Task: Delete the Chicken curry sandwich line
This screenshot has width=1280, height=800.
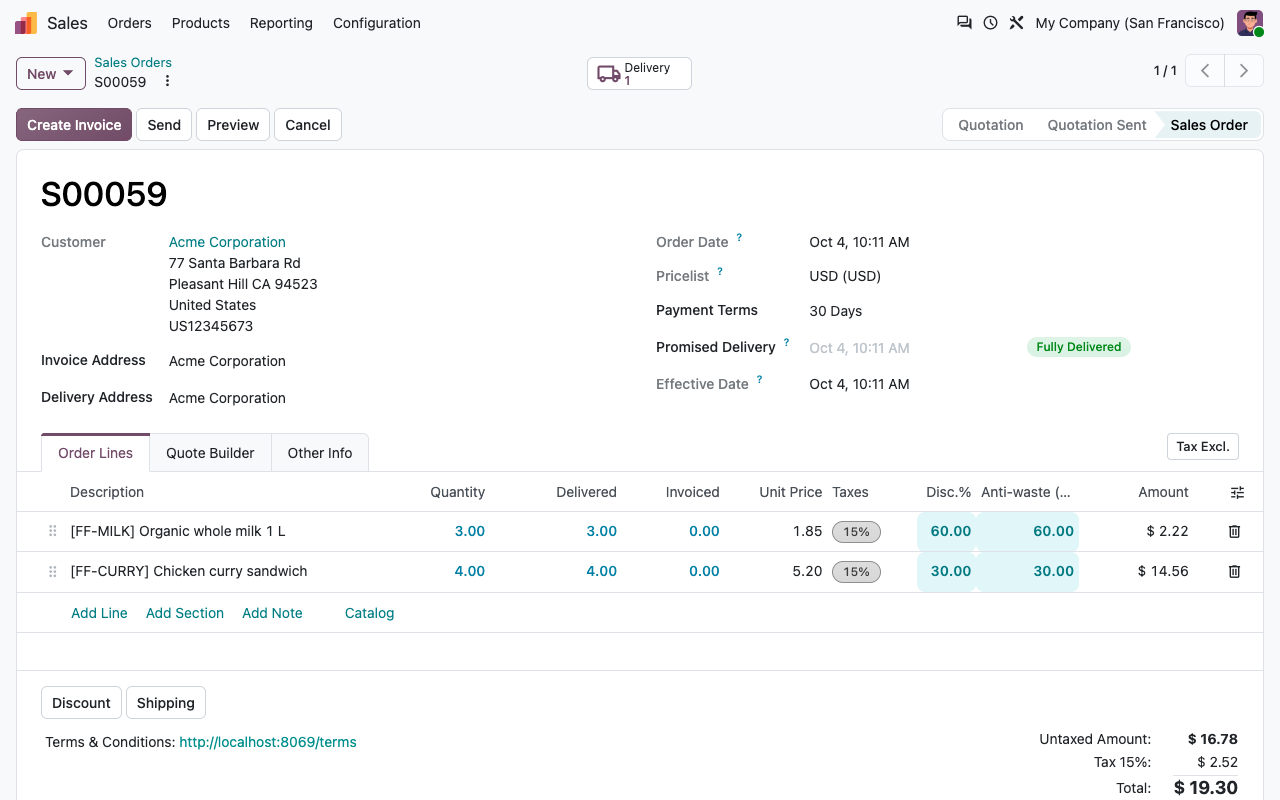Action: (1234, 572)
